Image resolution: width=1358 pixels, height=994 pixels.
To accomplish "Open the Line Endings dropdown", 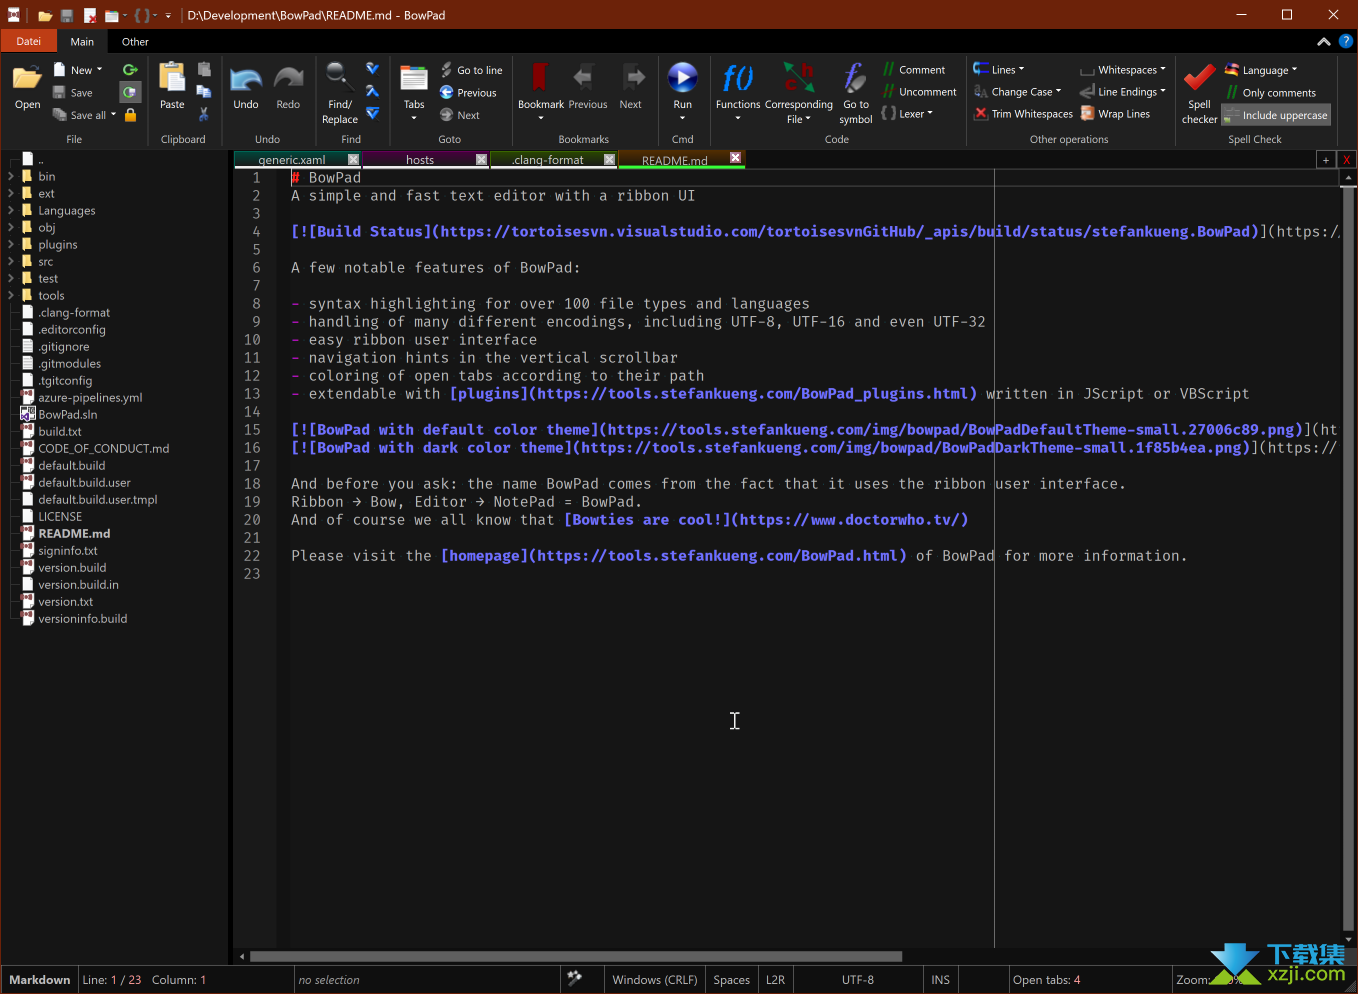I will (1123, 92).
